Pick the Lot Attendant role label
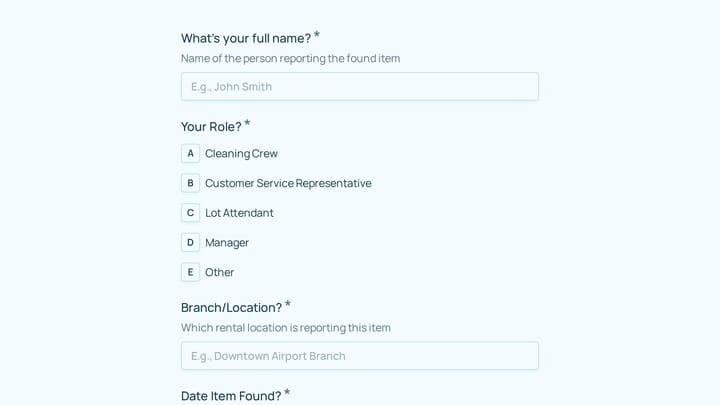The height and width of the screenshot is (405, 720). 239,213
